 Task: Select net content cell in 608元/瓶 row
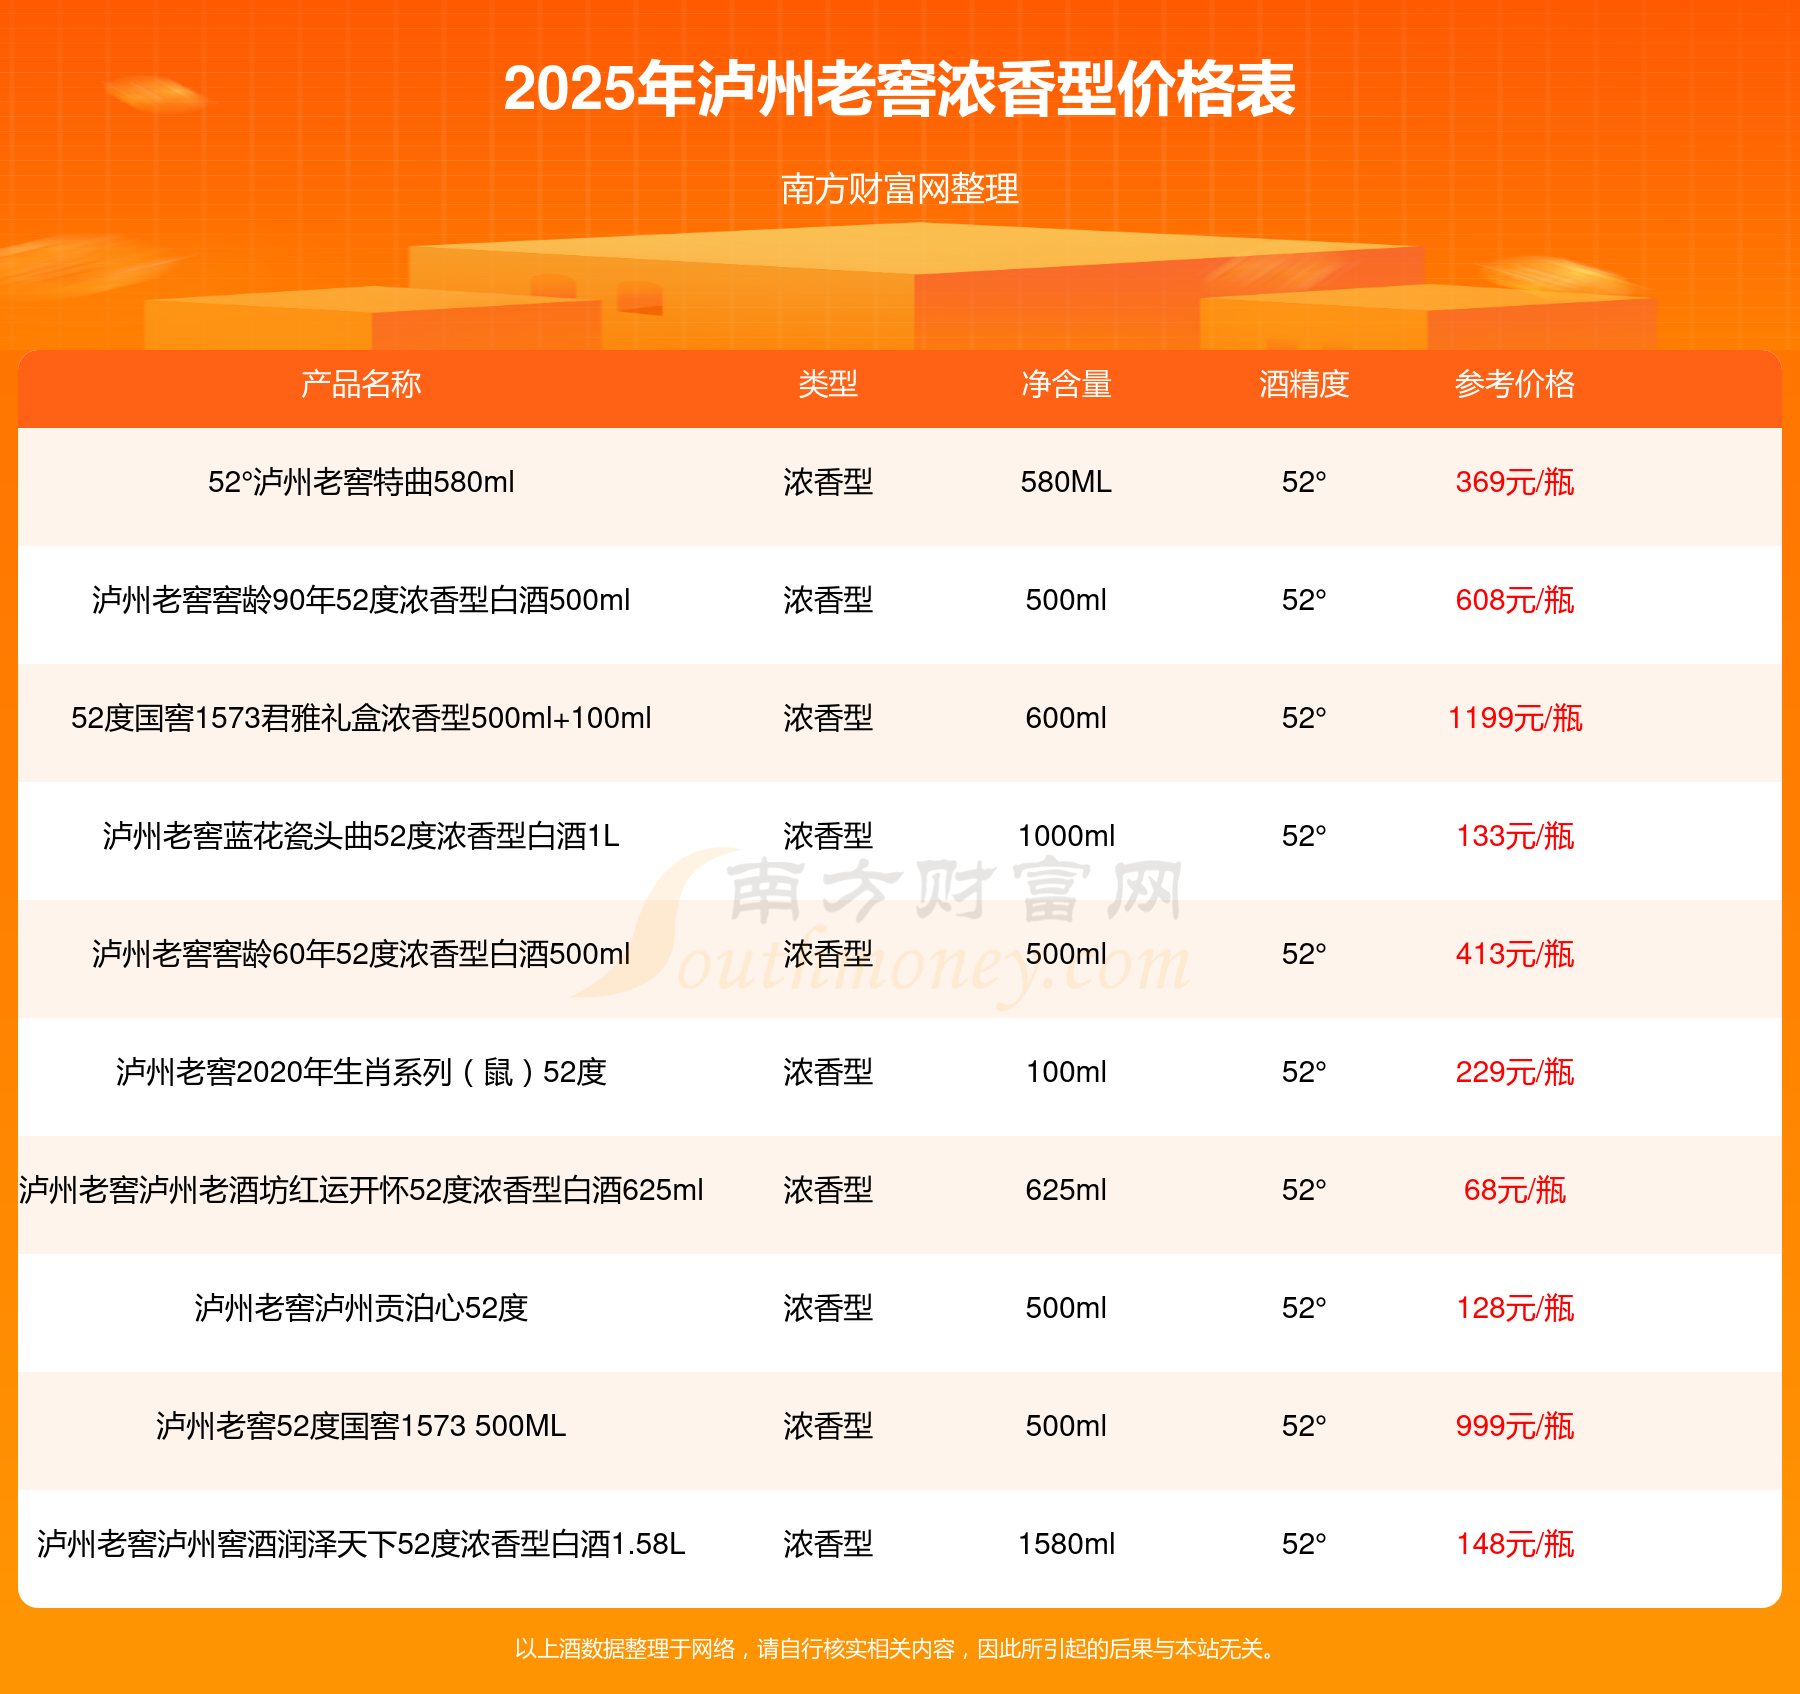(x=1066, y=600)
